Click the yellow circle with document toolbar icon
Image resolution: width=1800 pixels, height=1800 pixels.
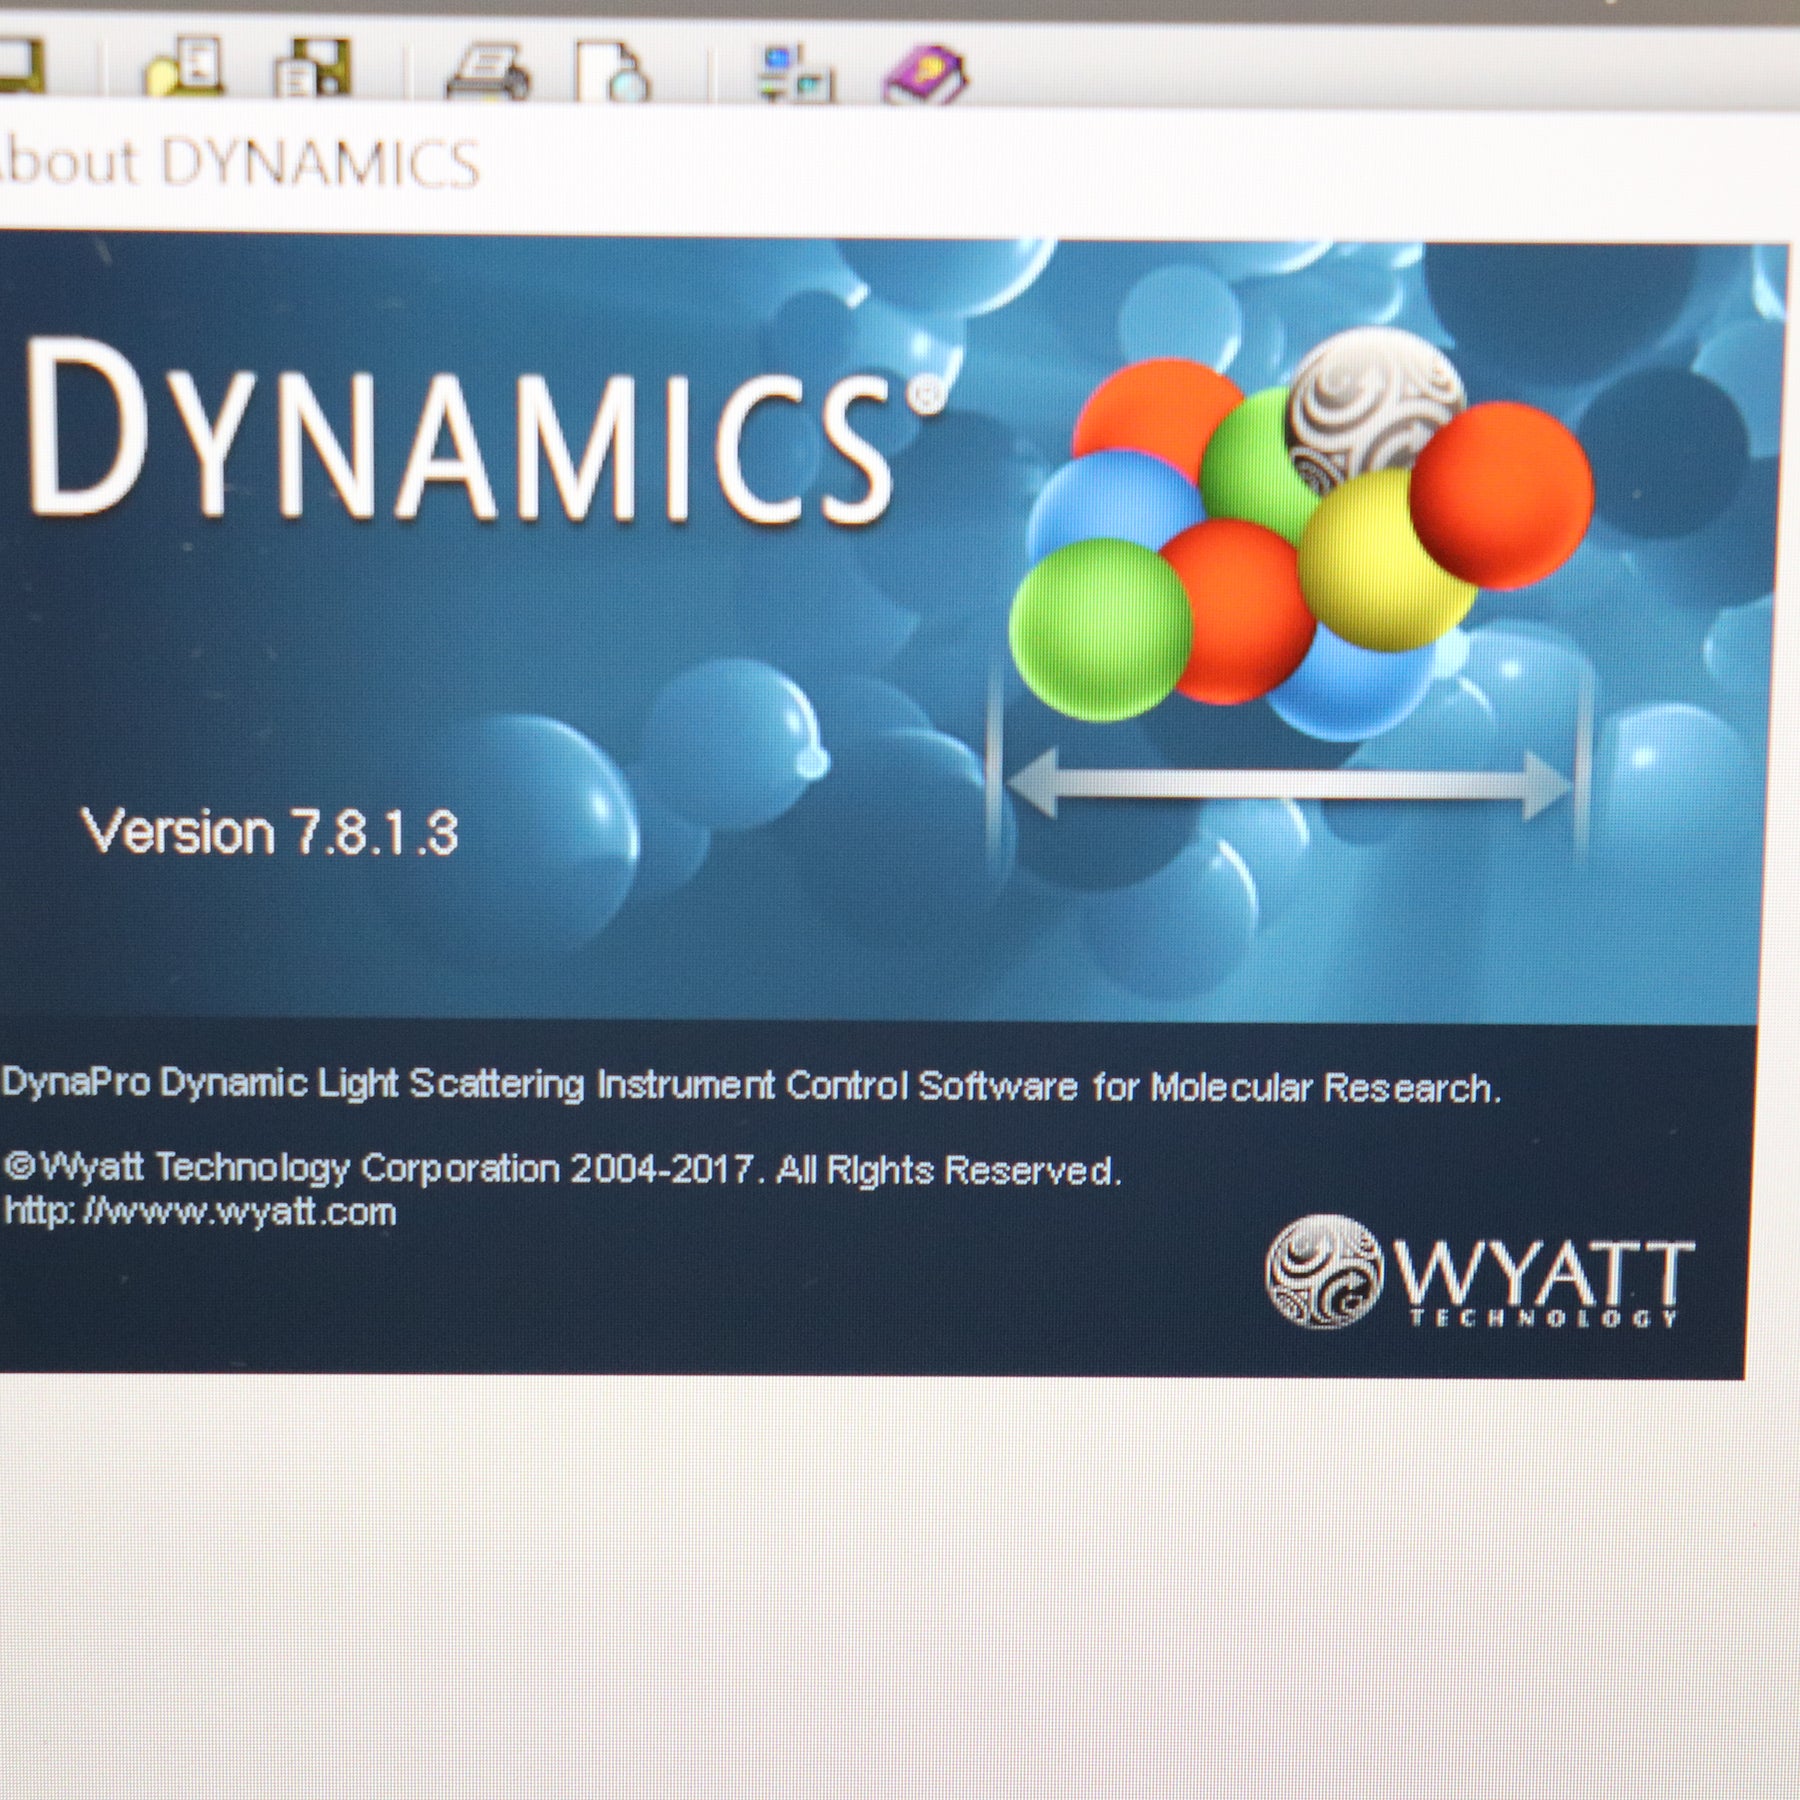pyautogui.click(x=184, y=67)
